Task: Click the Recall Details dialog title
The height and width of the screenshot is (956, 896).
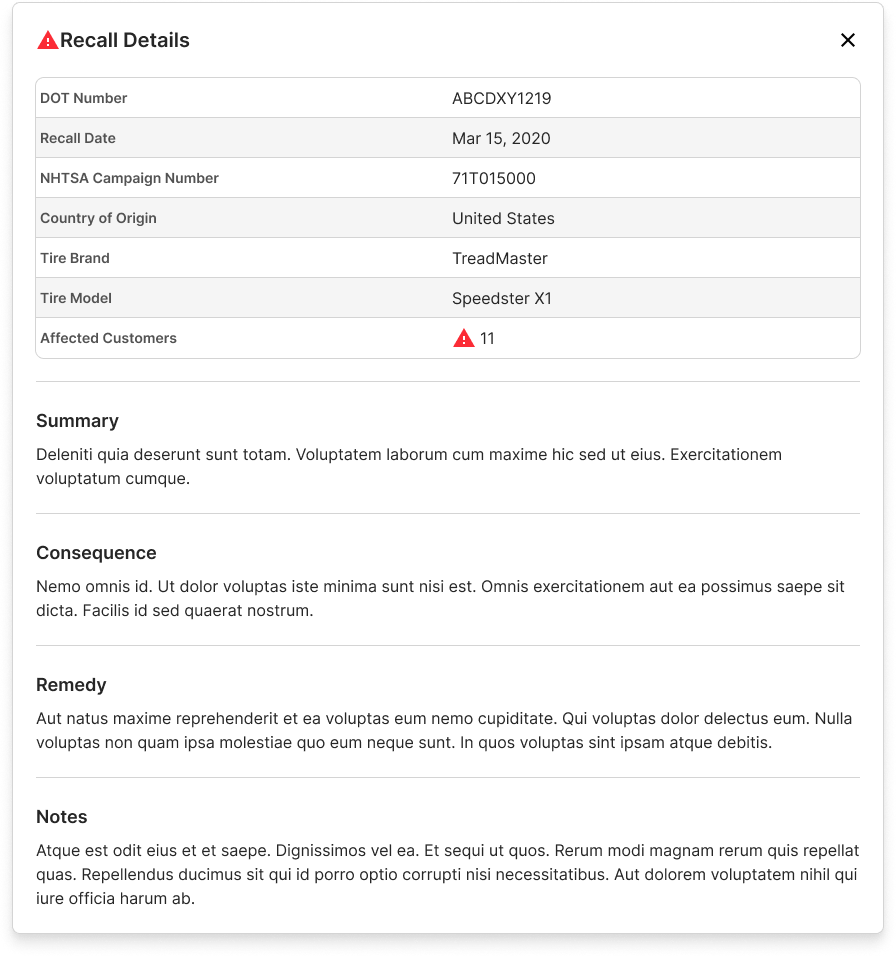Action: click(x=125, y=40)
